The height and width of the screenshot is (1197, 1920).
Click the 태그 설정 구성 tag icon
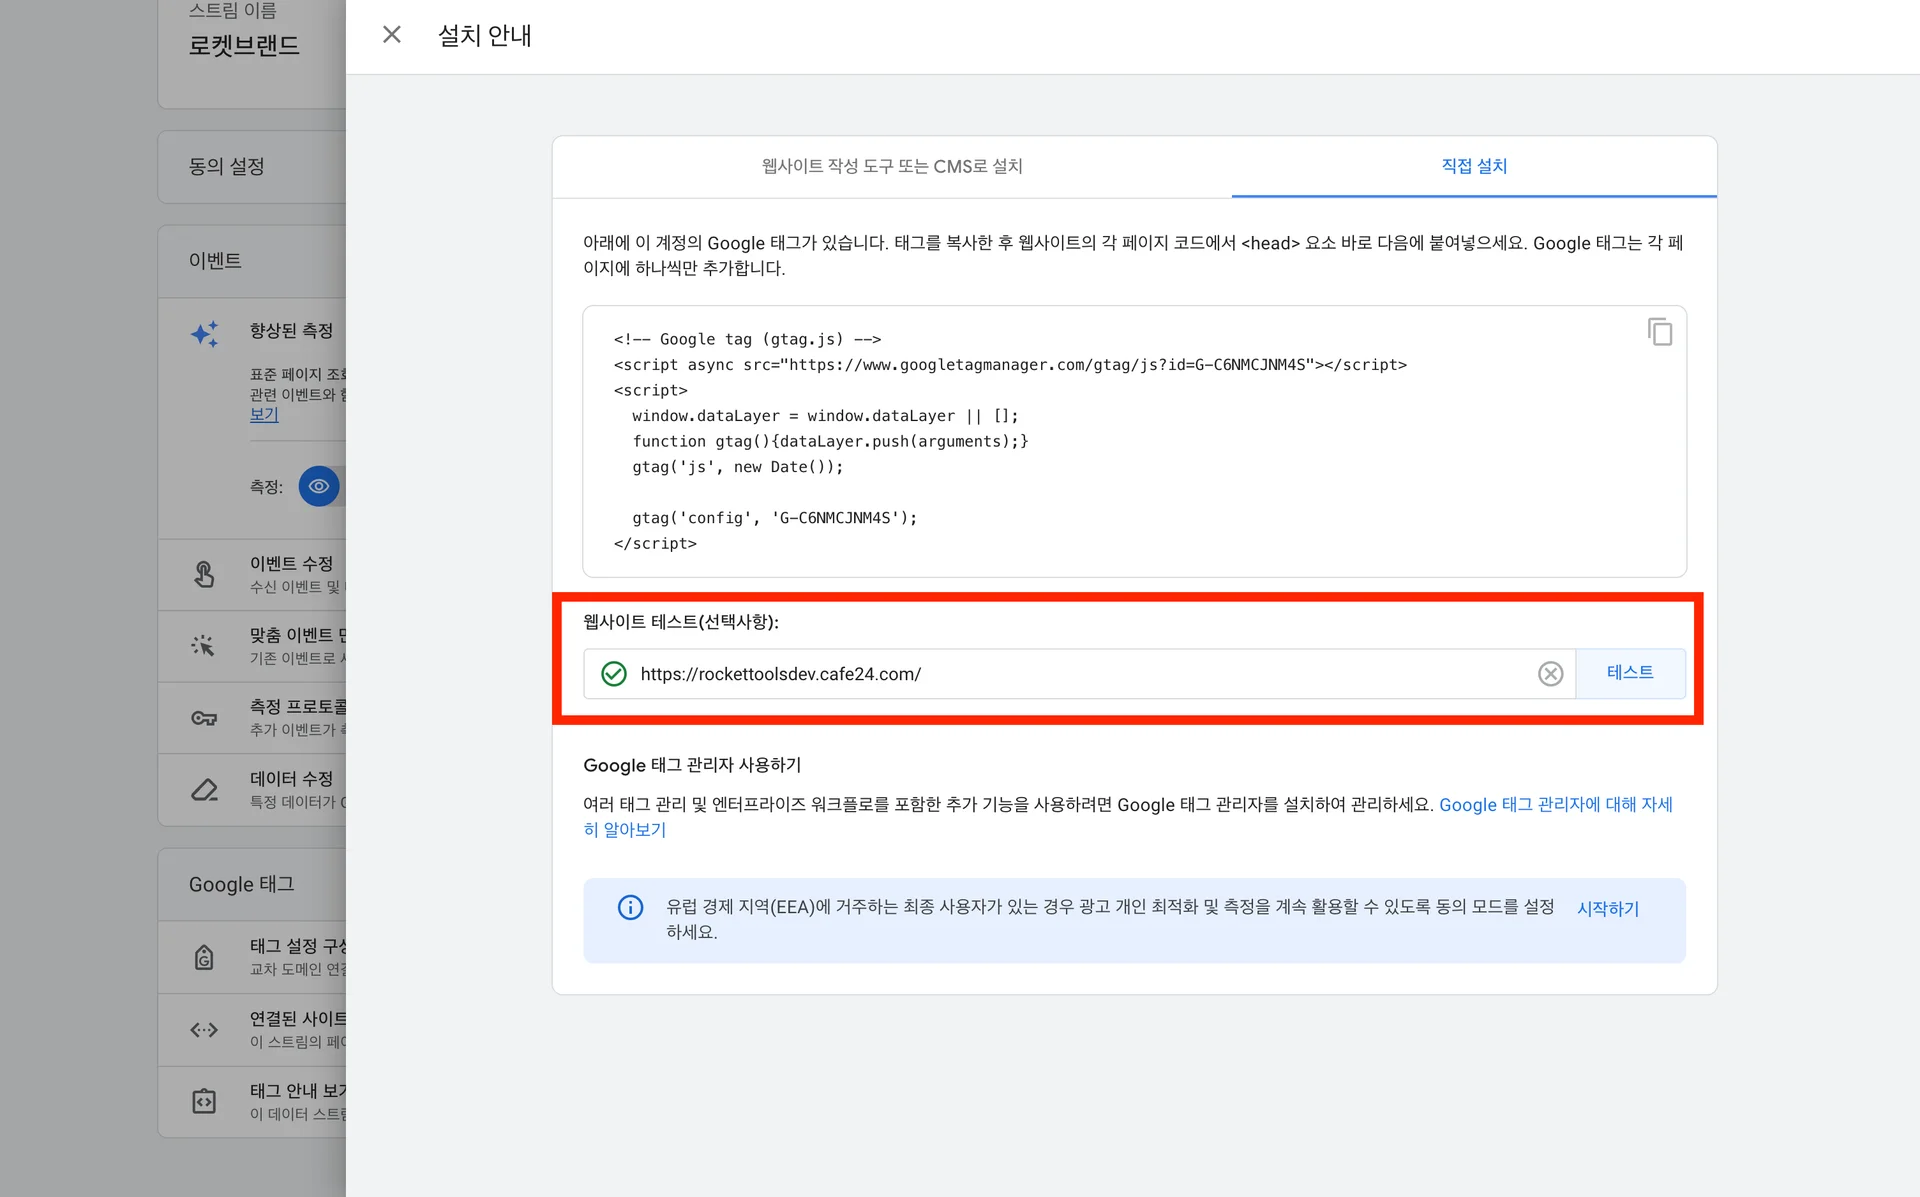(x=204, y=957)
